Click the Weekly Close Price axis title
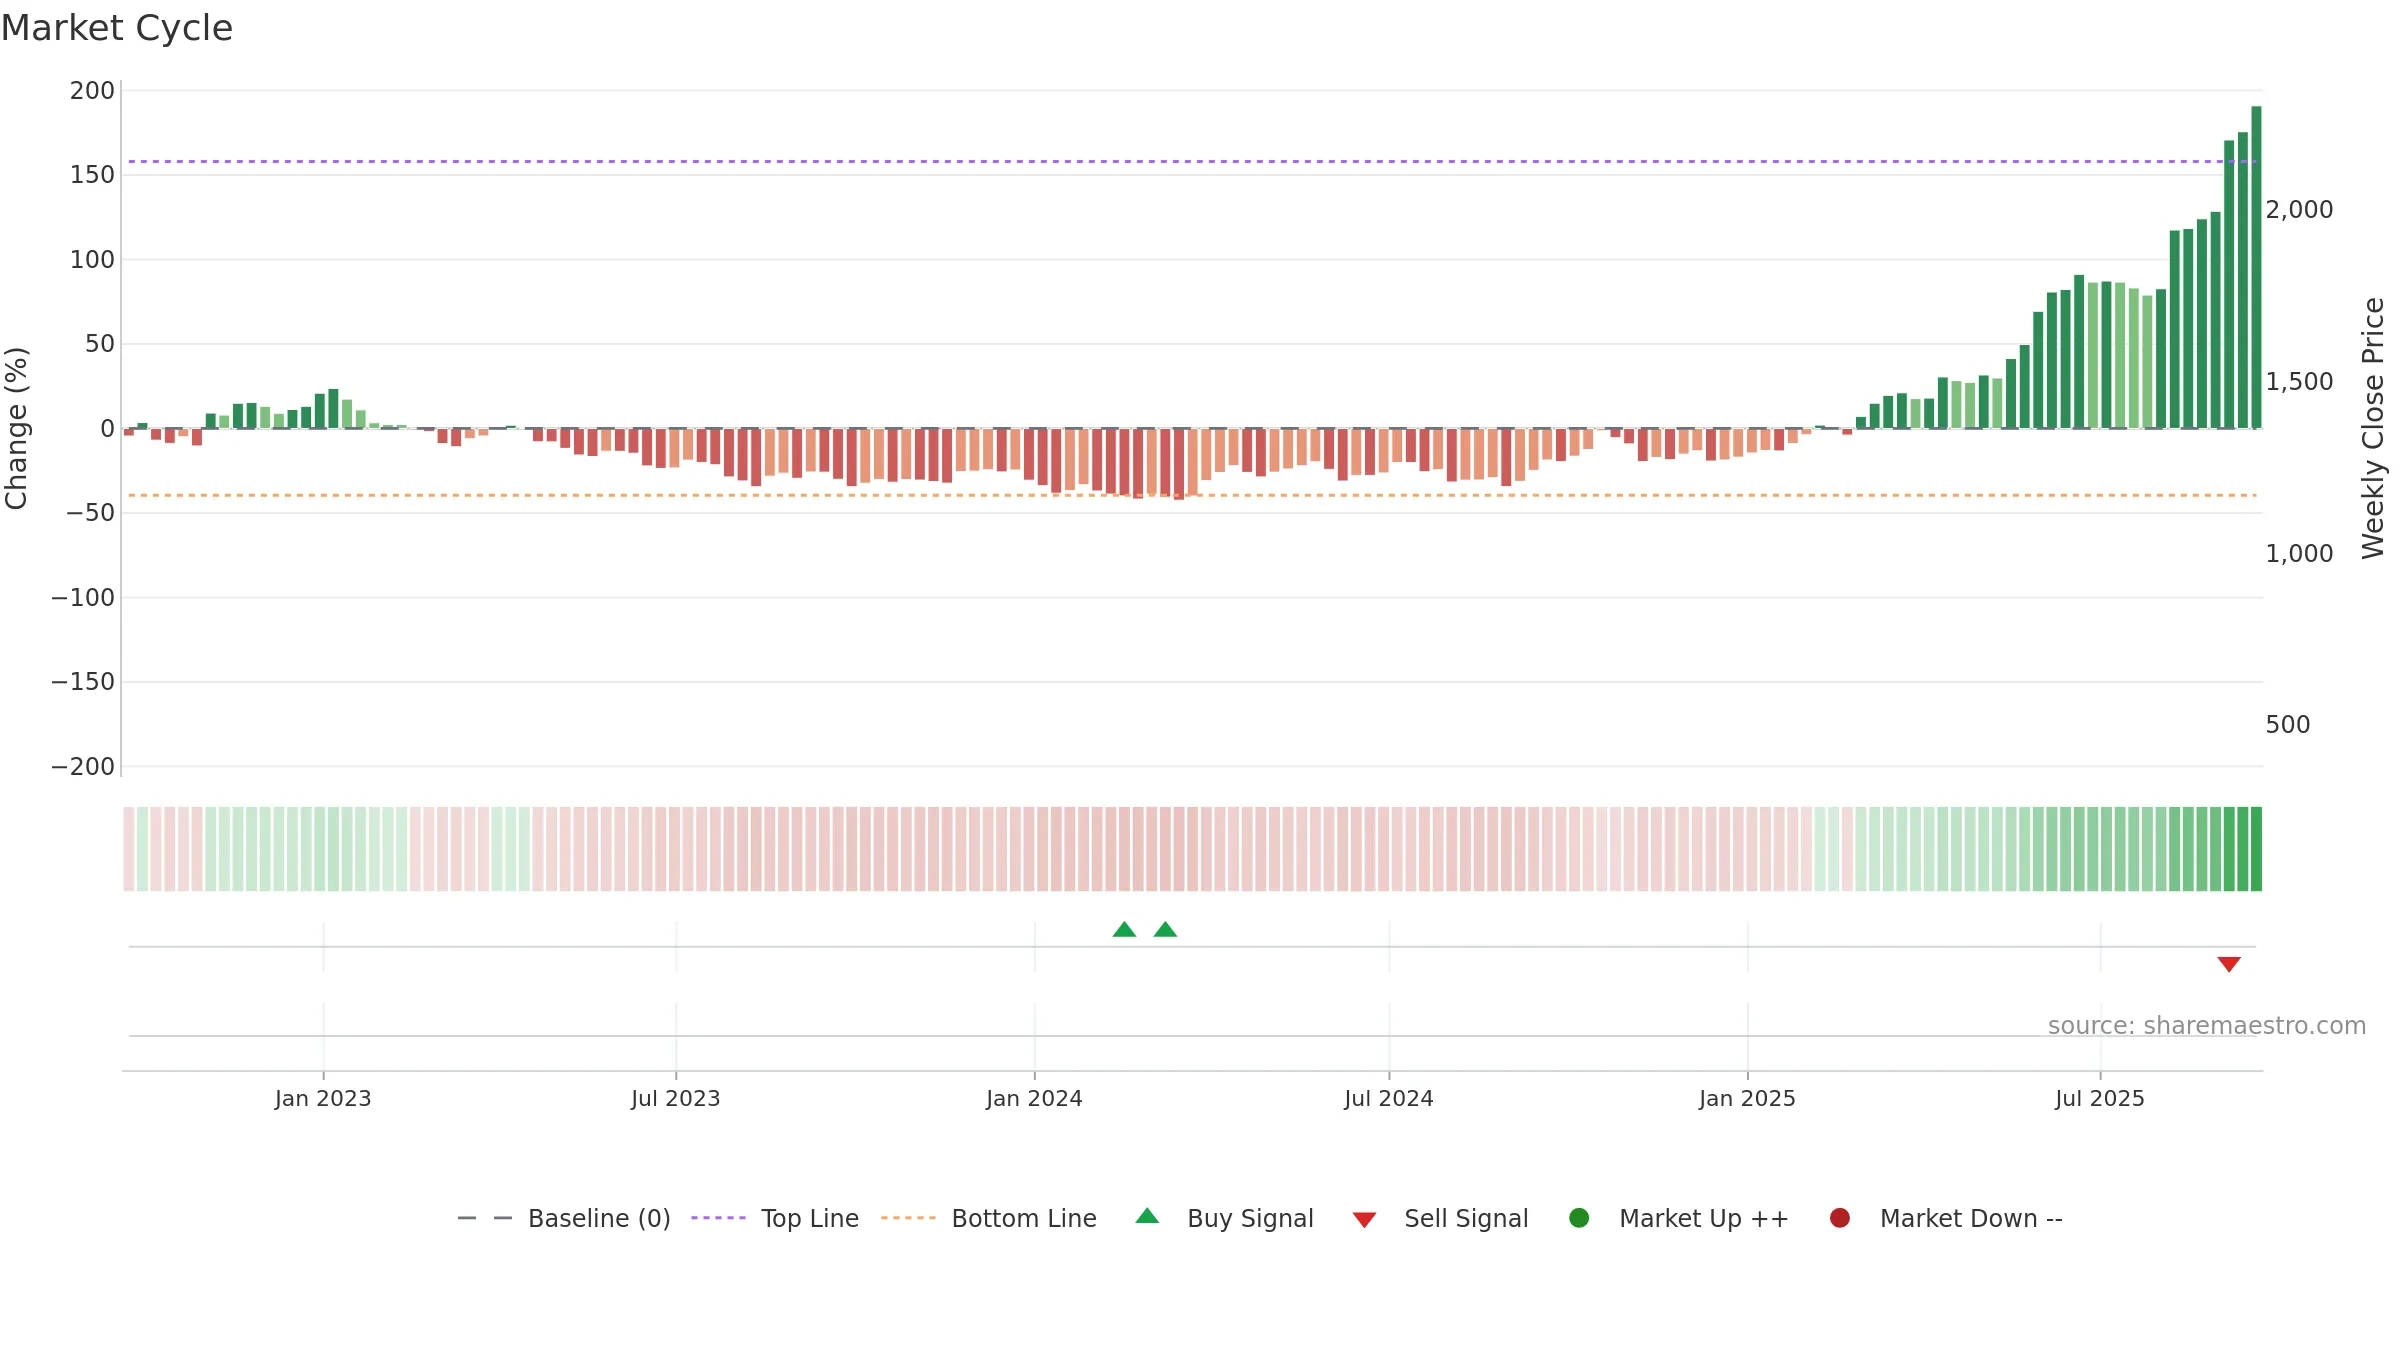This screenshot has height=1350, width=2400. (x=2373, y=428)
